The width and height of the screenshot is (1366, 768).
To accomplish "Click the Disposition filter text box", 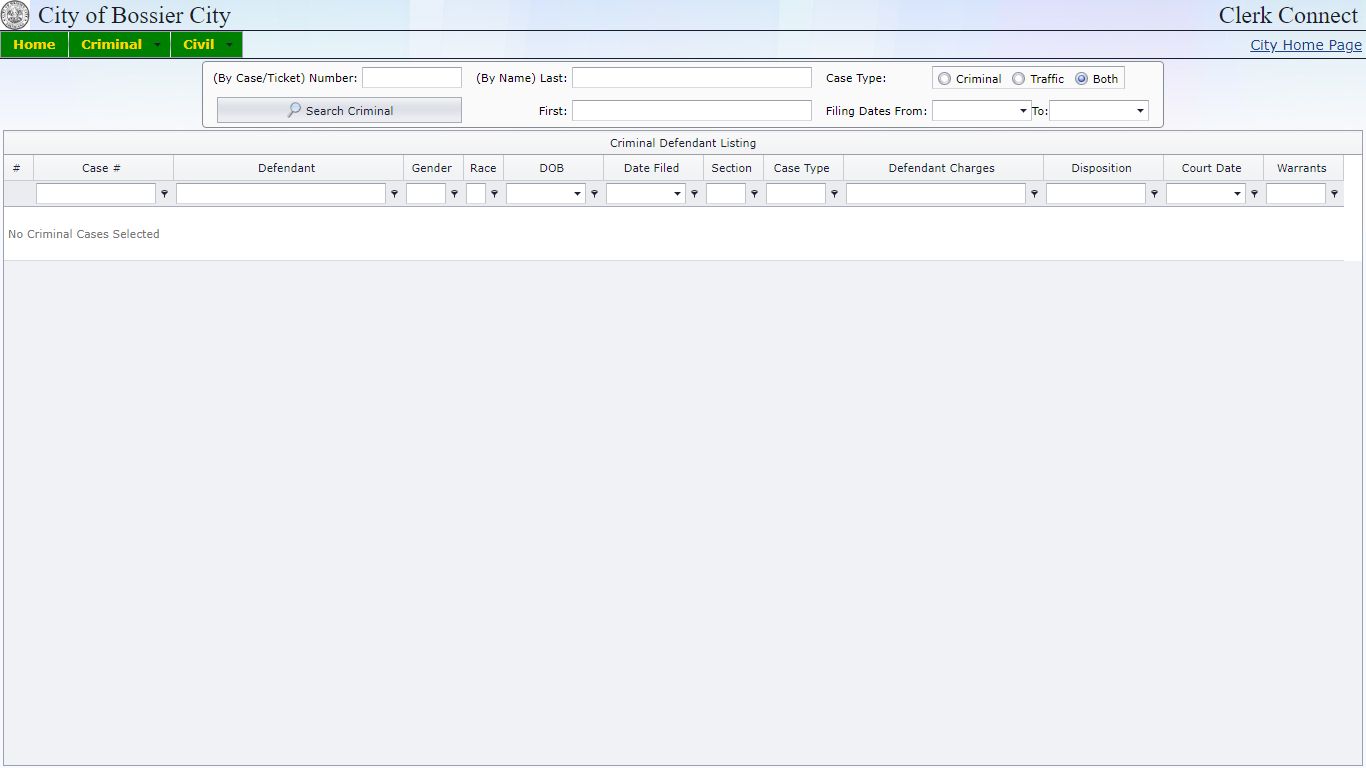I will pyautogui.click(x=1096, y=194).
